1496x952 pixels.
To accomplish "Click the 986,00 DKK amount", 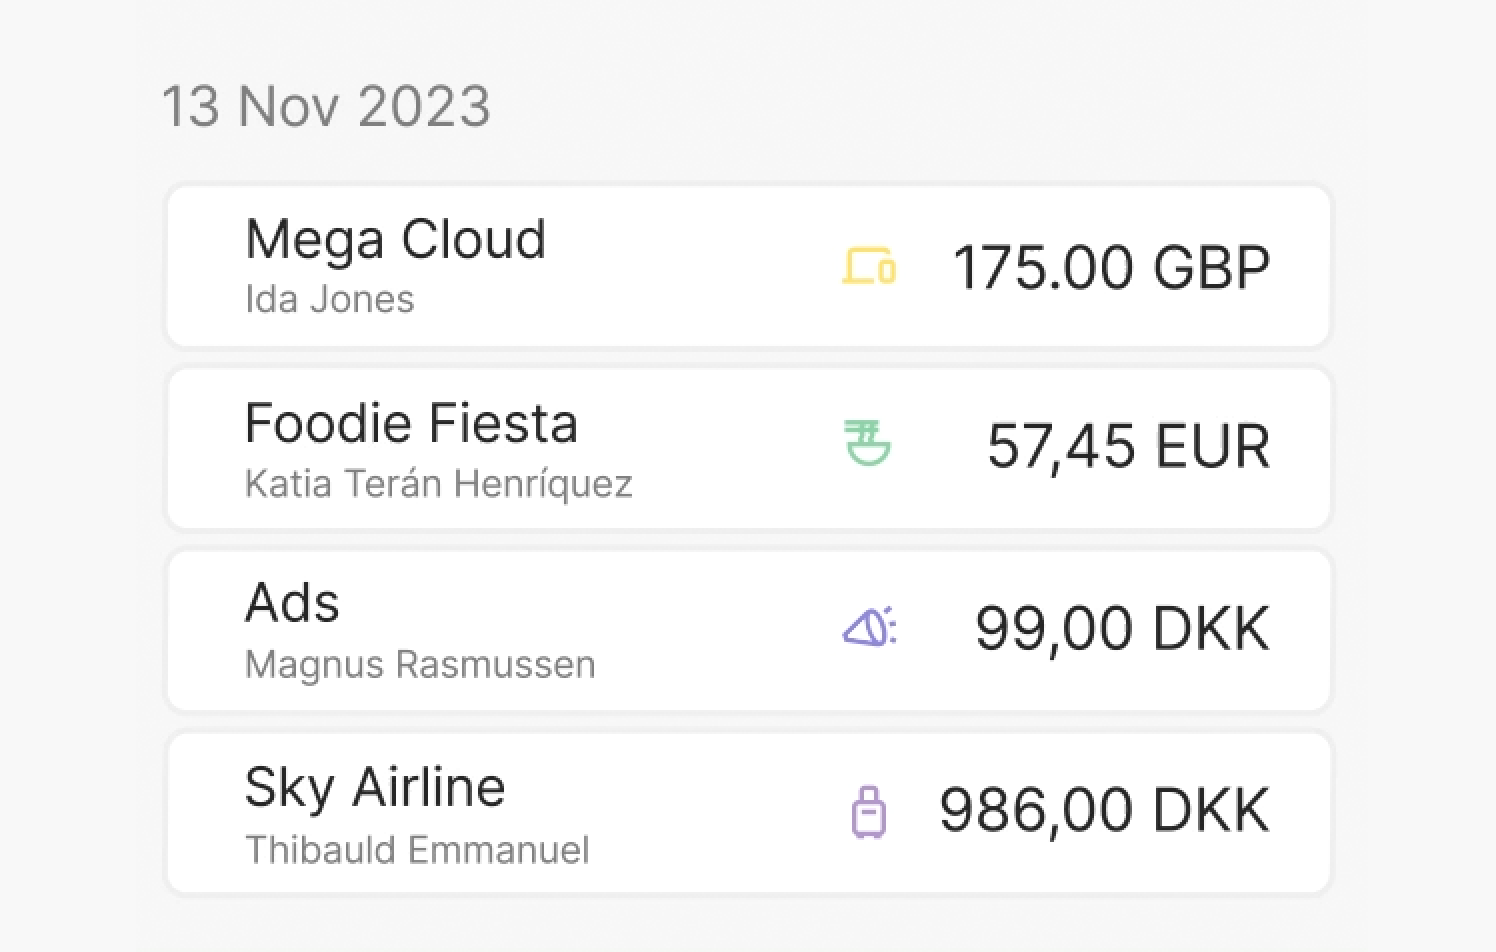I will (1104, 810).
